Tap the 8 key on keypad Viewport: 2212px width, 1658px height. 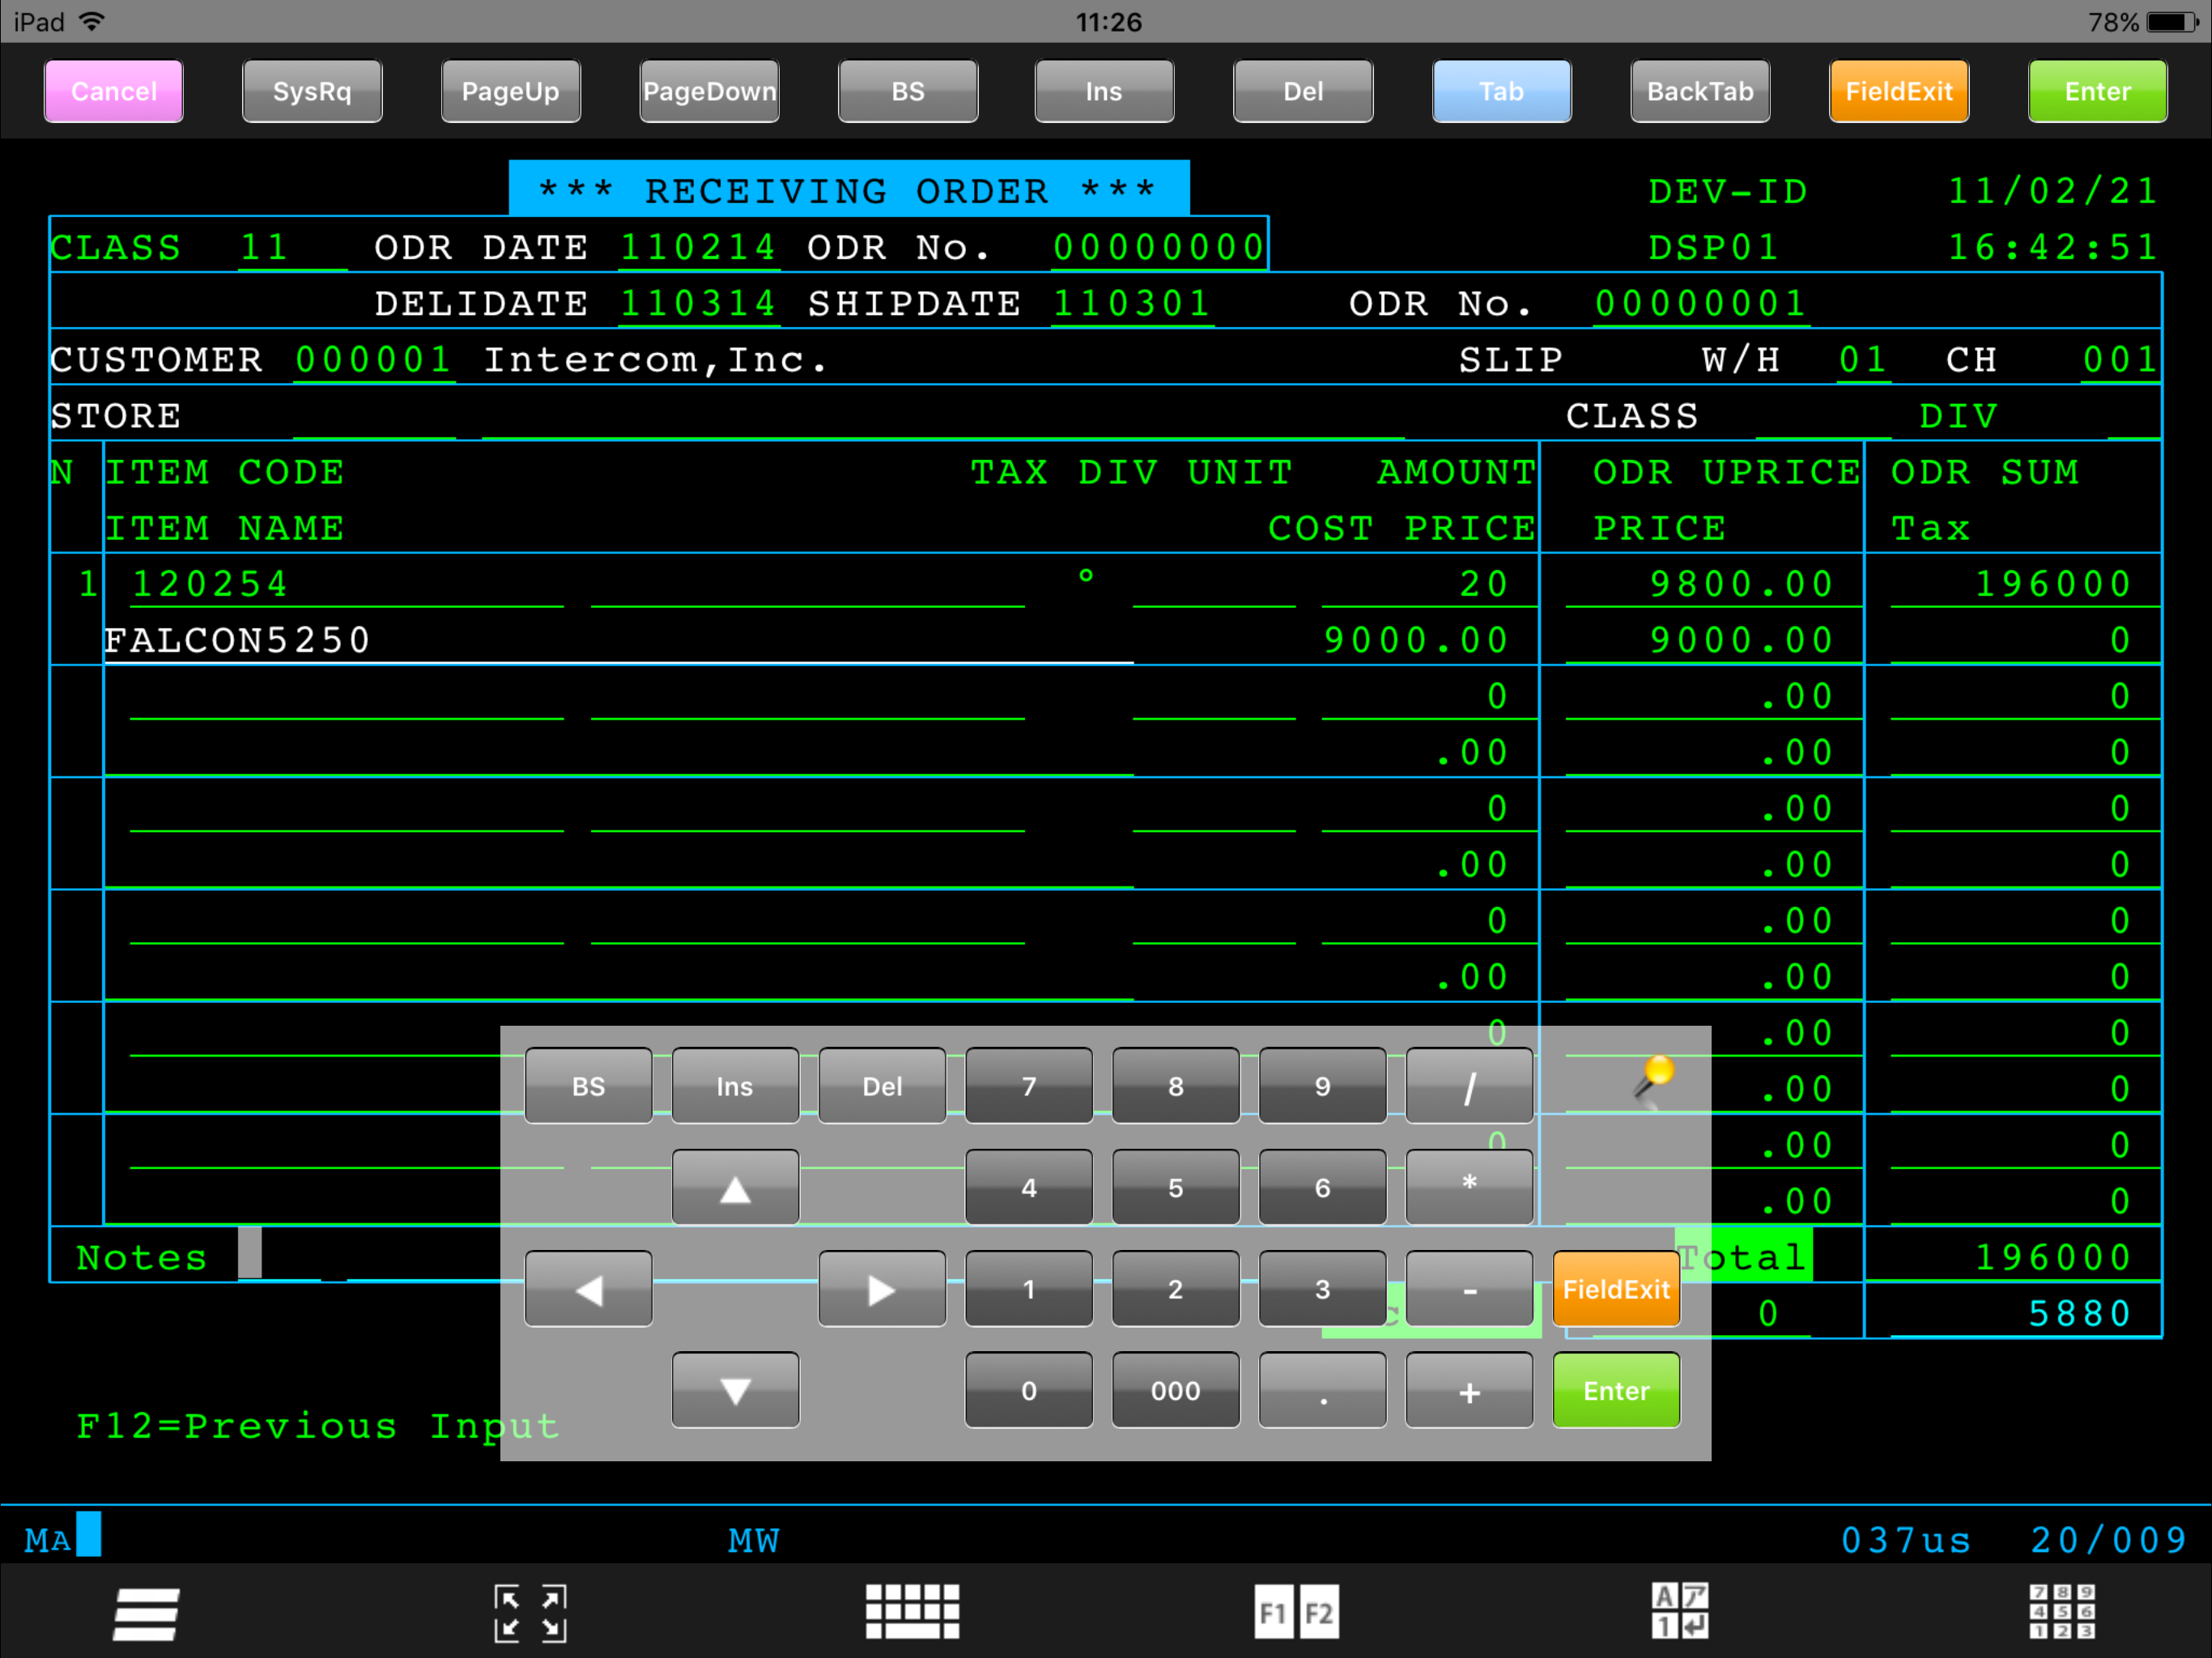[x=1176, y=1086]
